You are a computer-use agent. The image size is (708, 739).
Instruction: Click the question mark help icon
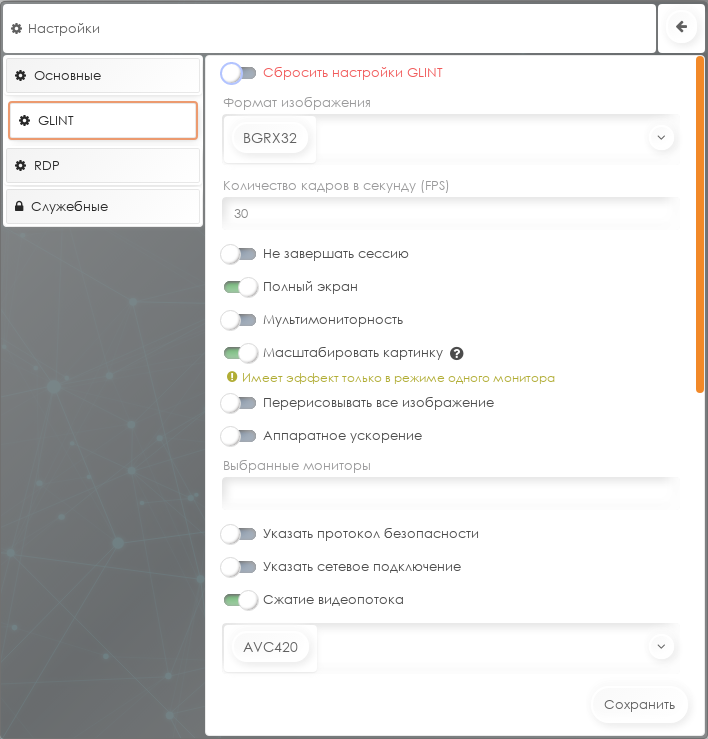(x=457, y=353)
